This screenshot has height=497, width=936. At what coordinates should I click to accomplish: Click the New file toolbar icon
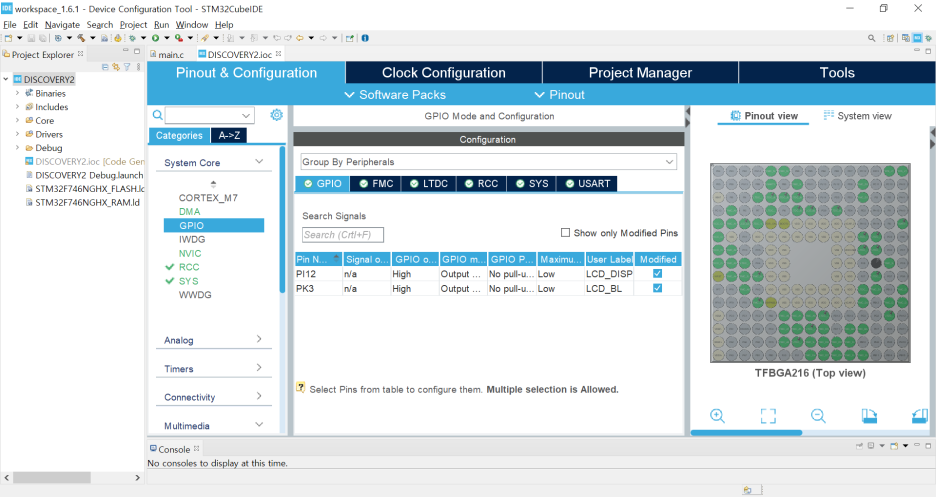pyautogui.click(x=8, y=38)
